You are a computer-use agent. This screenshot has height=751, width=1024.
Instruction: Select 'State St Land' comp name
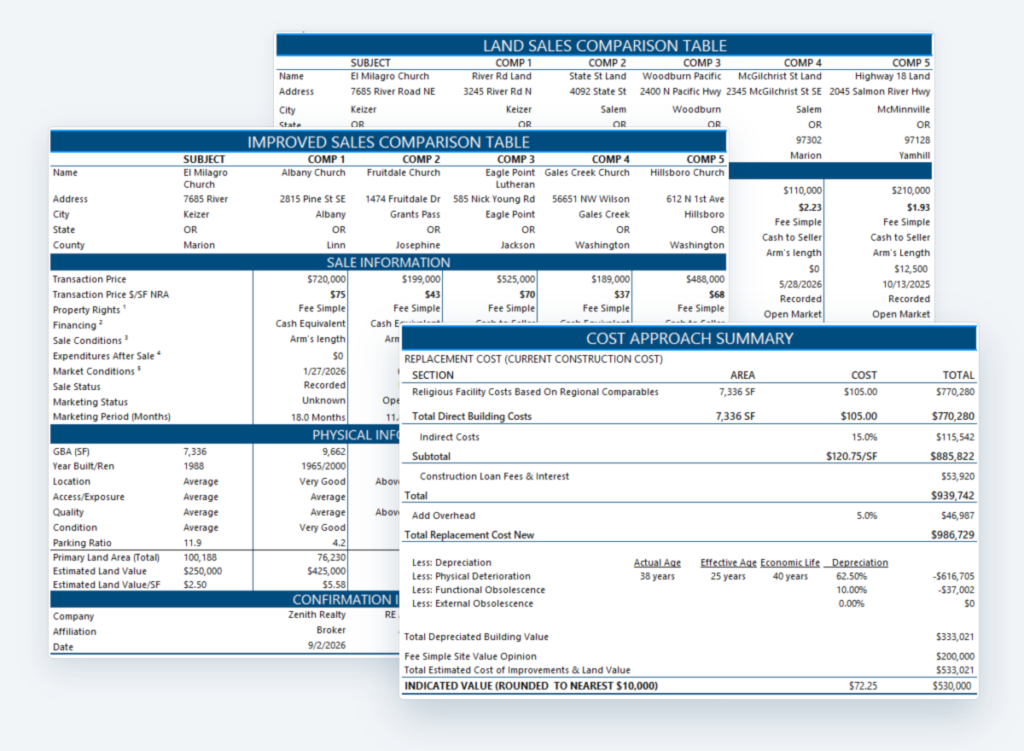[597, 76]
